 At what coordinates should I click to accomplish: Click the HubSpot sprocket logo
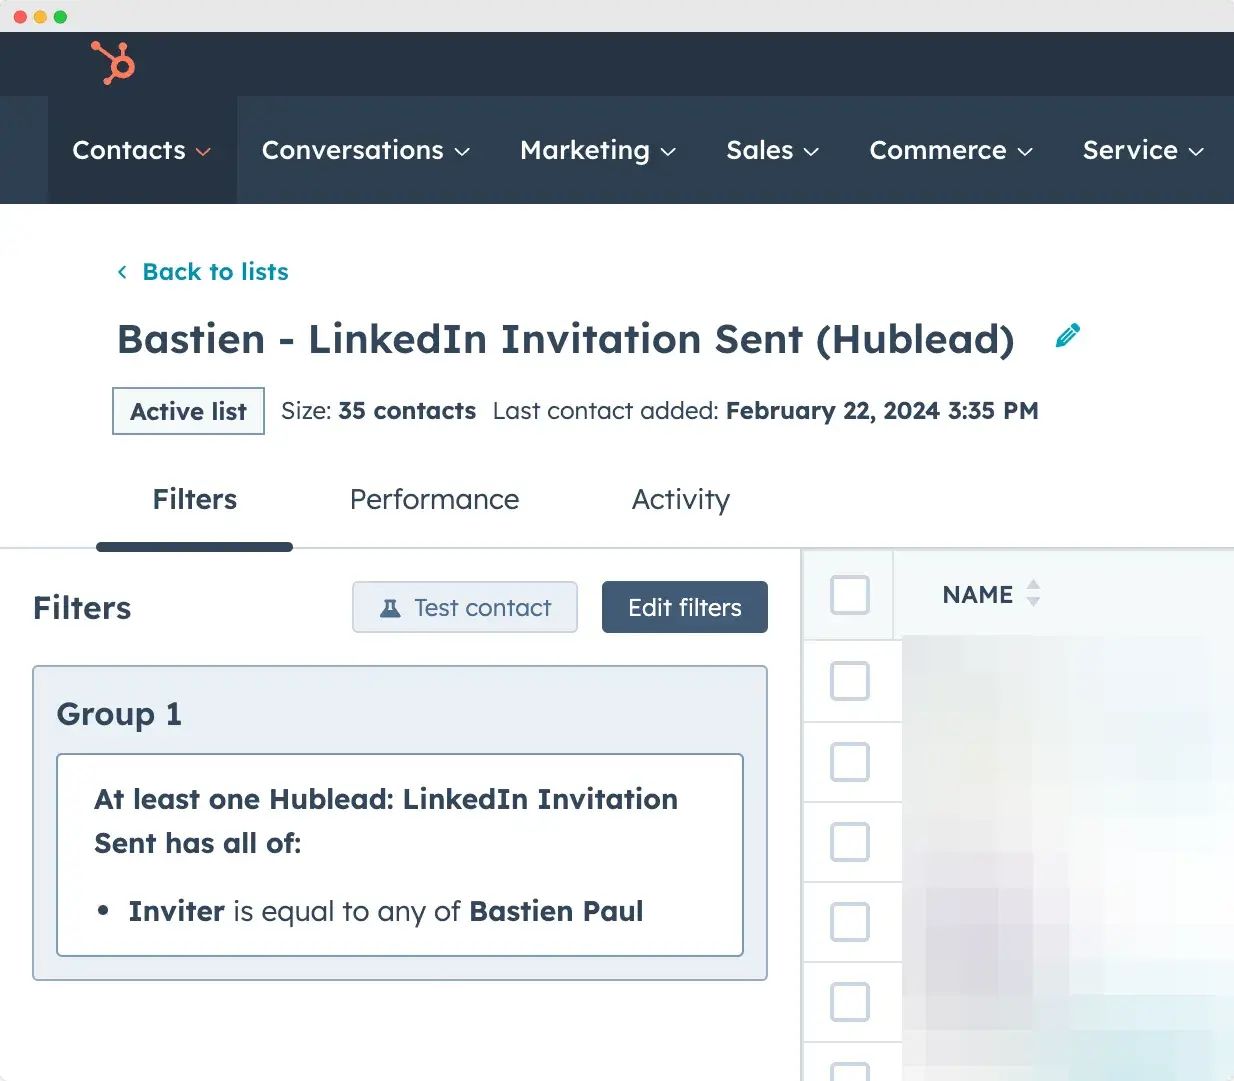click(113, 63)
